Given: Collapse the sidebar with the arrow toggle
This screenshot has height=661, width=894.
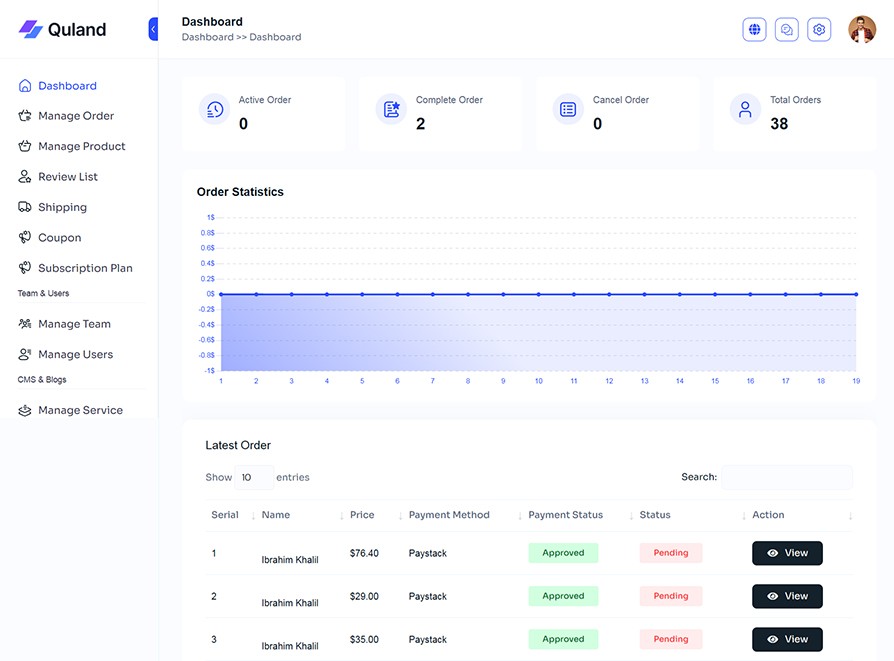Looking at the screenshot, I should pyautogui.click(x=153, y=30).
